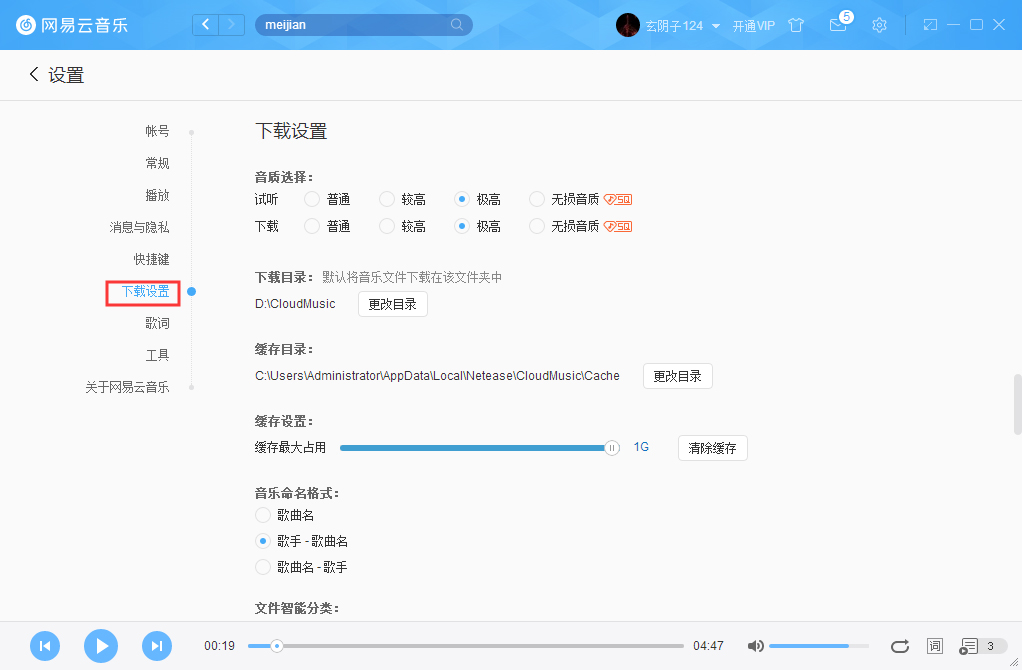Screen dimensions: 1022x670
Task: Open 开通VIP subscription link
Action: click(x=754, y=25)
